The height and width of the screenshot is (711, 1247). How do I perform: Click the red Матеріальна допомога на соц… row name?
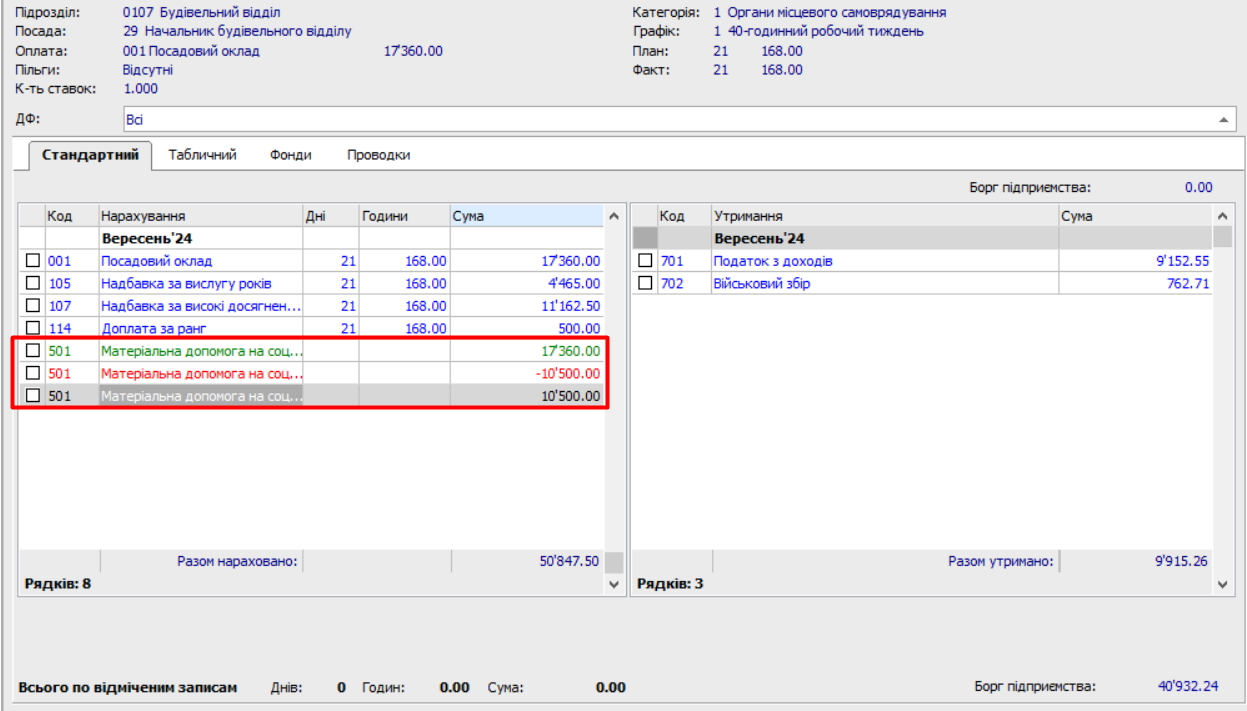tap(201, 373)
